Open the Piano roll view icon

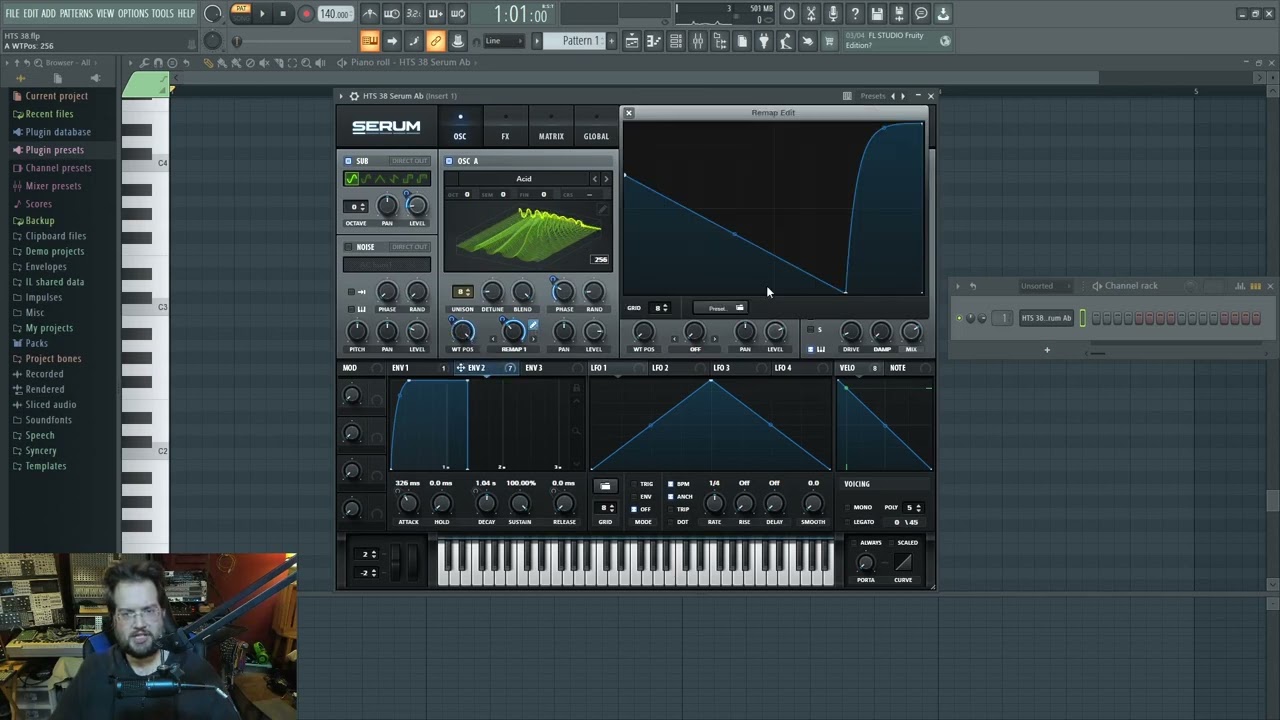[x=654, y=41]
